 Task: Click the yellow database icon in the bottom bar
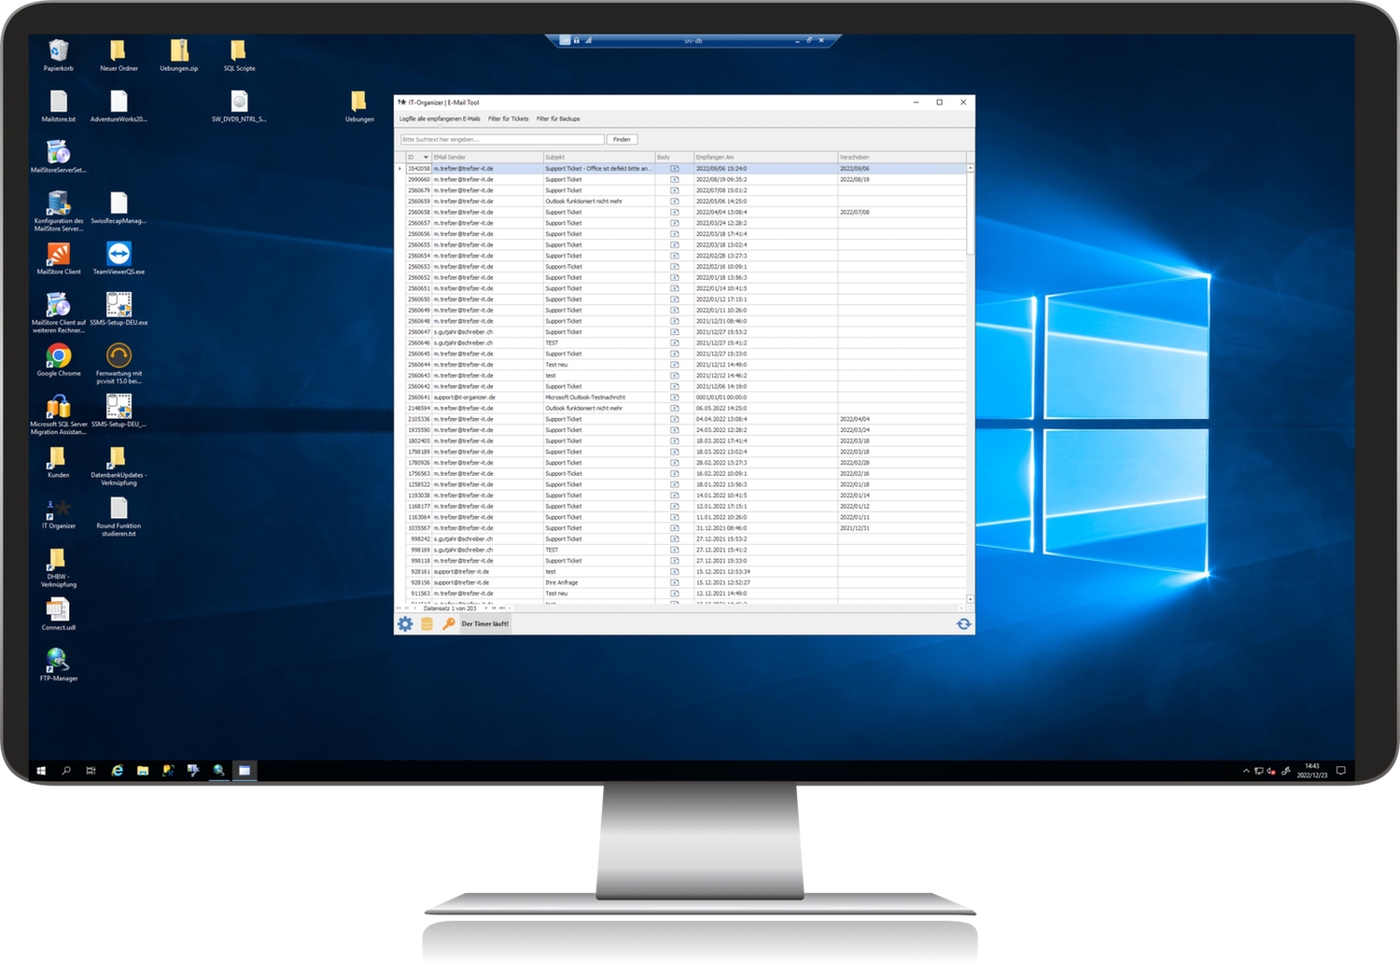pos(427,624)
